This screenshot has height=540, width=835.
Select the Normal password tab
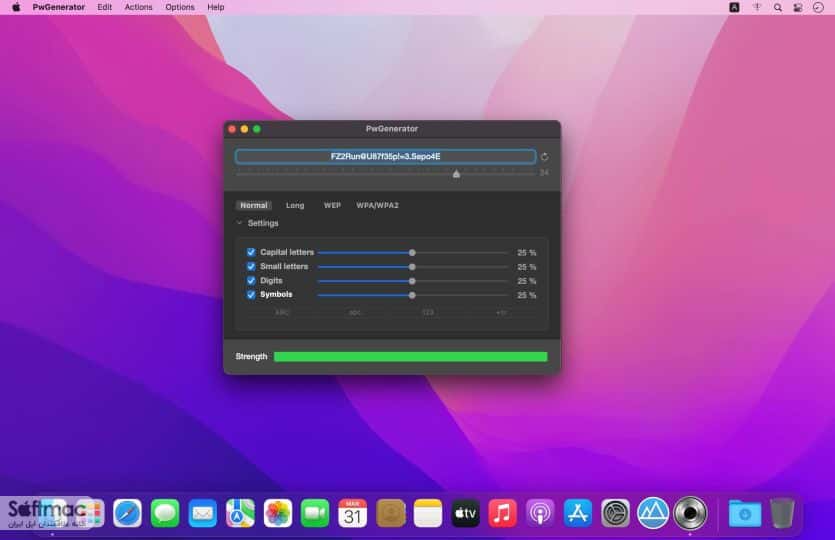[x=254, y=205]
